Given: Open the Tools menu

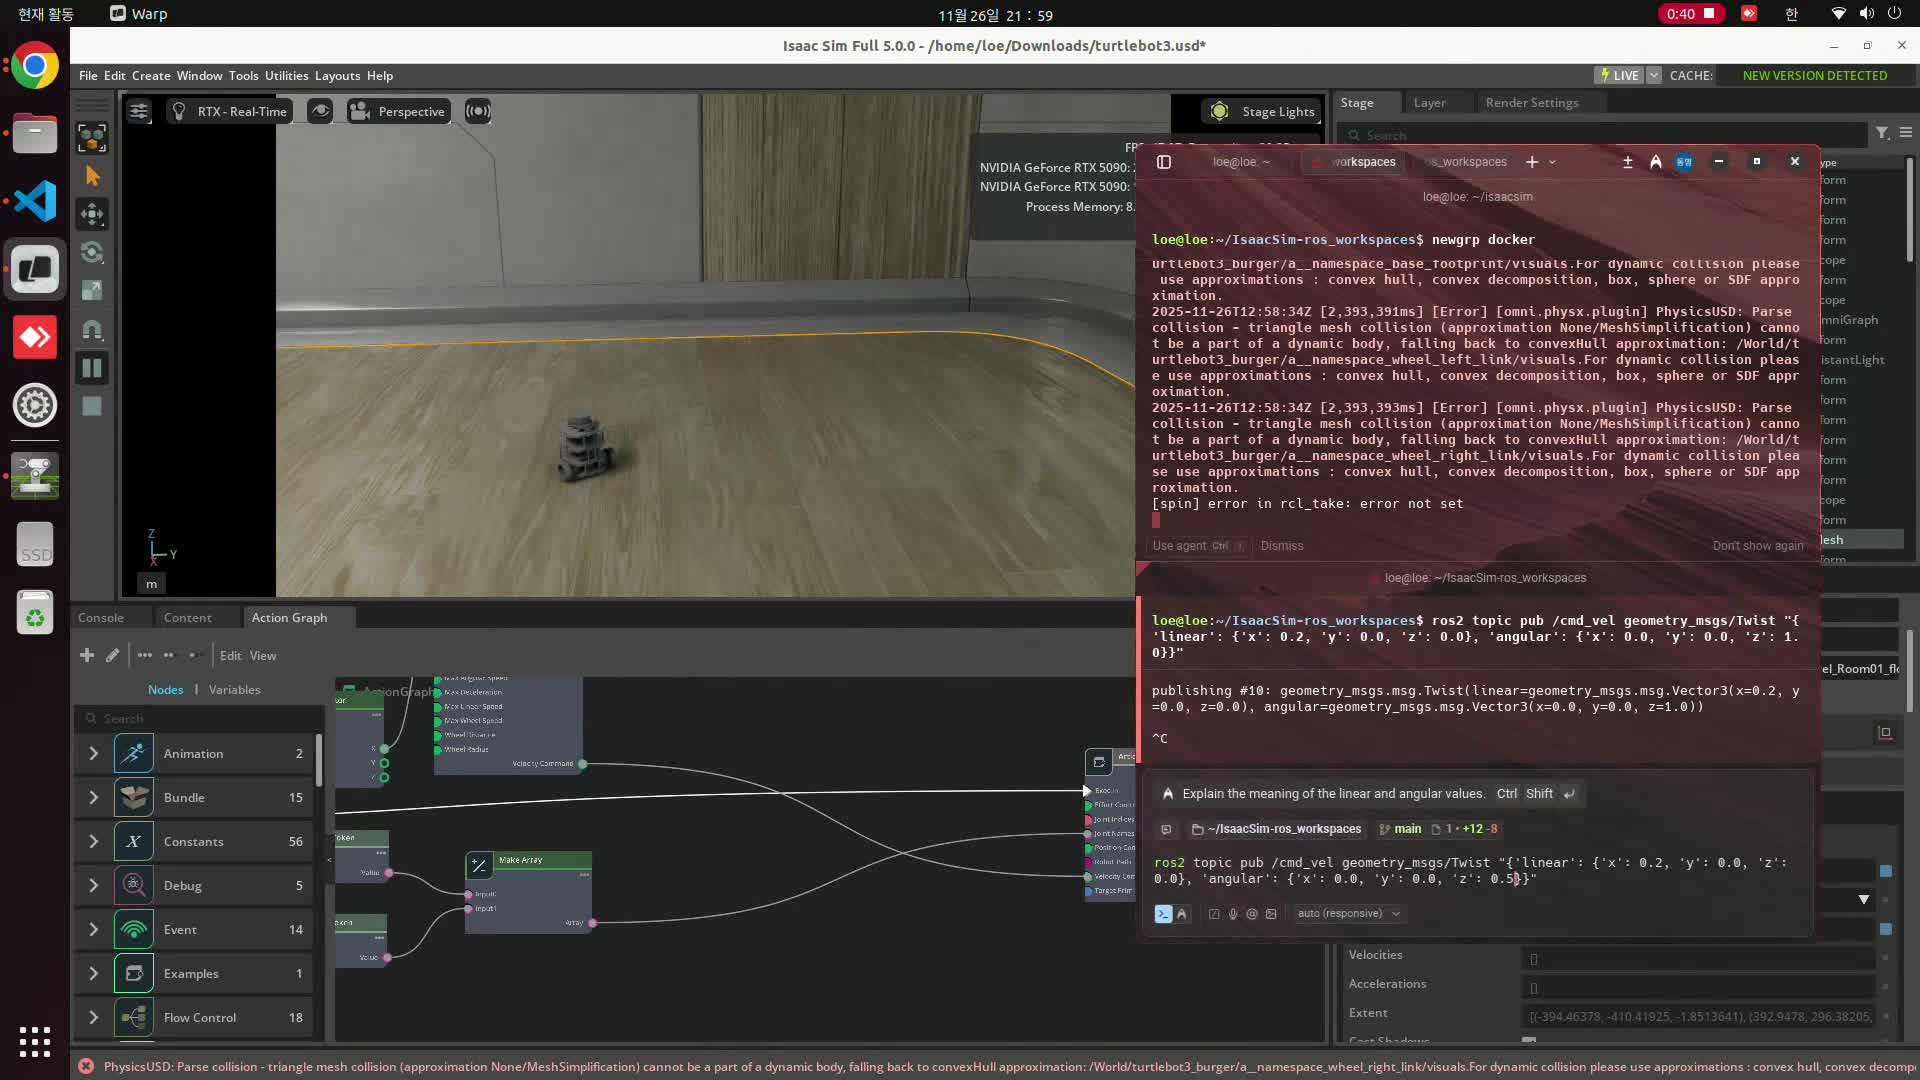Looking at the screenshot, I should (243, 75).
